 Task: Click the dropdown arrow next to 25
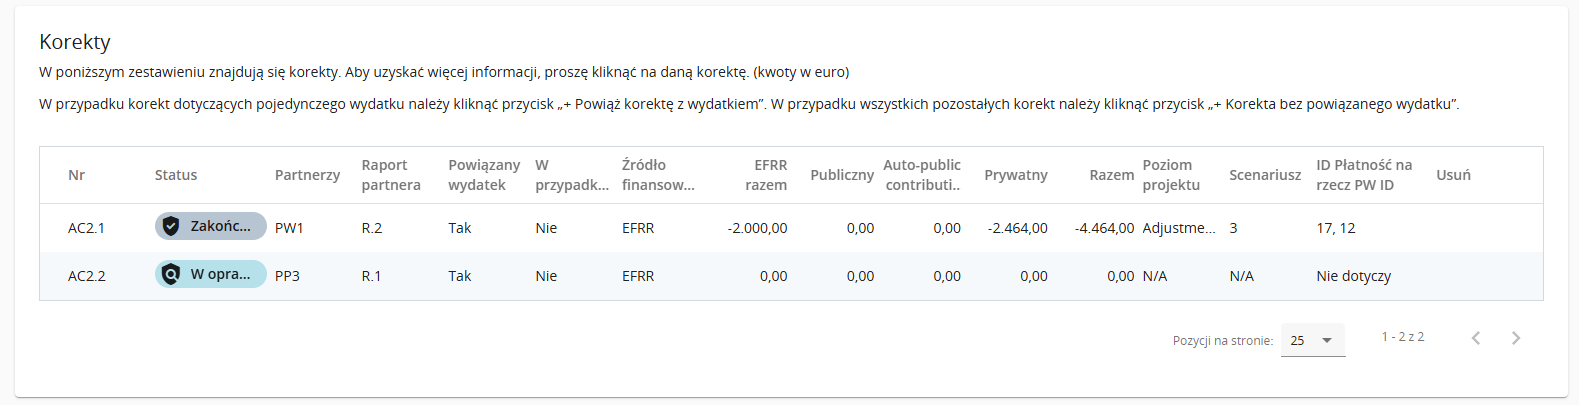click(x=1327, y=340)
